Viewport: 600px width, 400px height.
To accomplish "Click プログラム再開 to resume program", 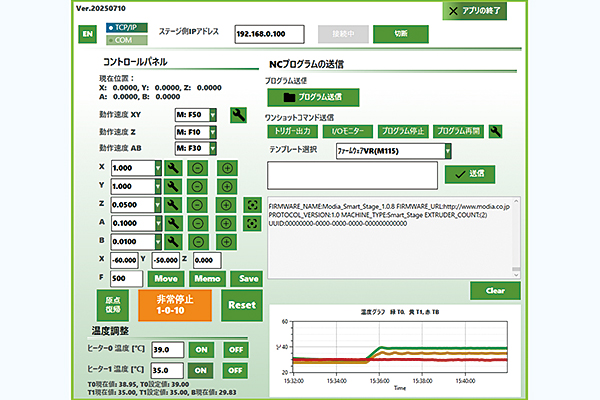I will (458, 131).
